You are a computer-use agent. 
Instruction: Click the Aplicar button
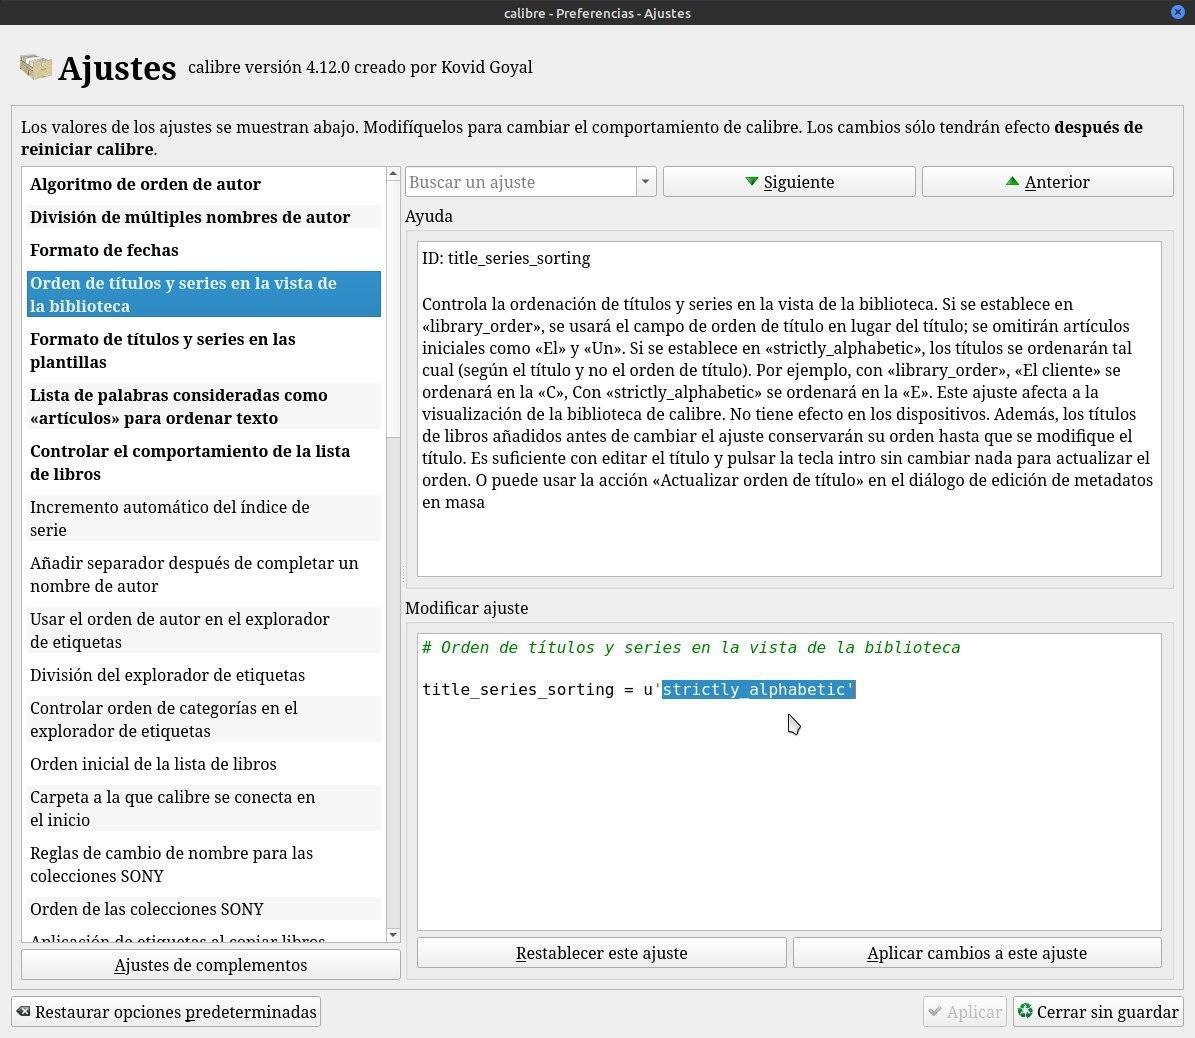point(965,1011)
